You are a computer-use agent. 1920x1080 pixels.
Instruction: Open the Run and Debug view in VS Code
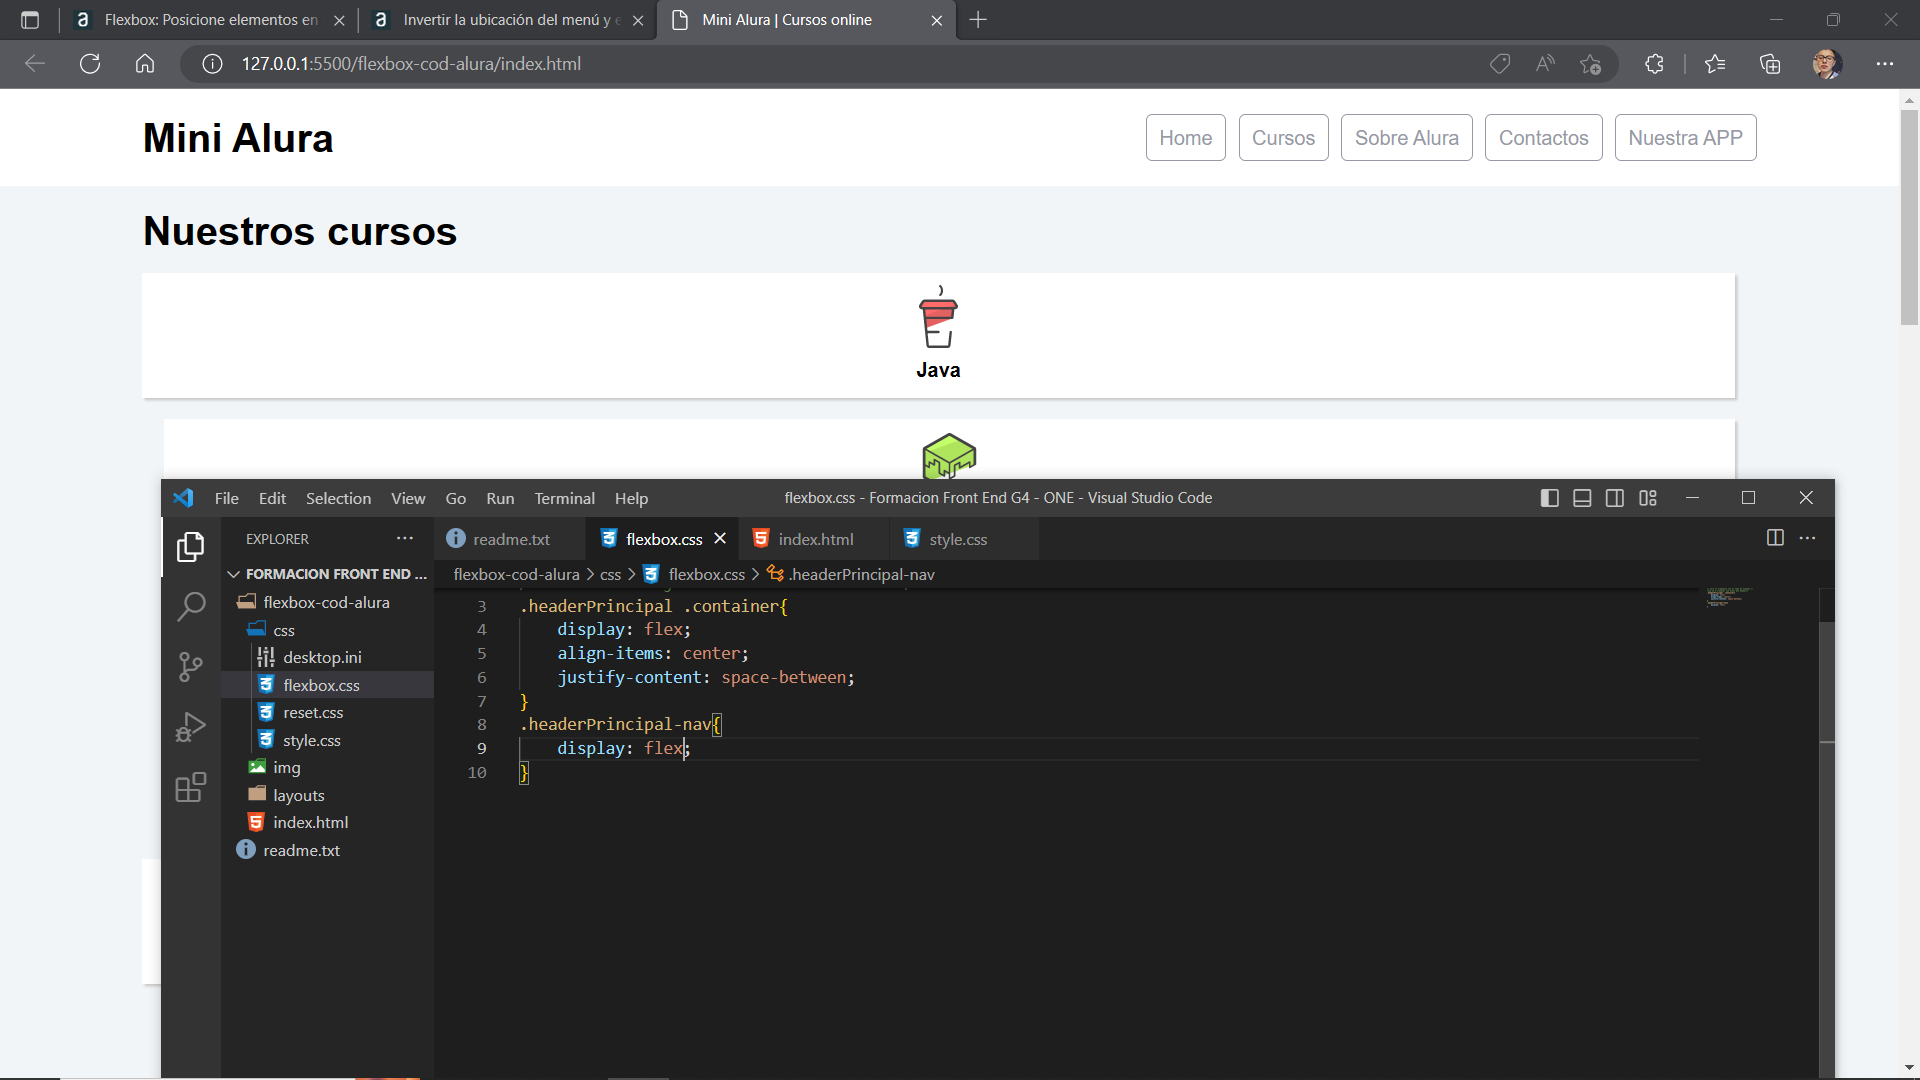pos(190,727)
